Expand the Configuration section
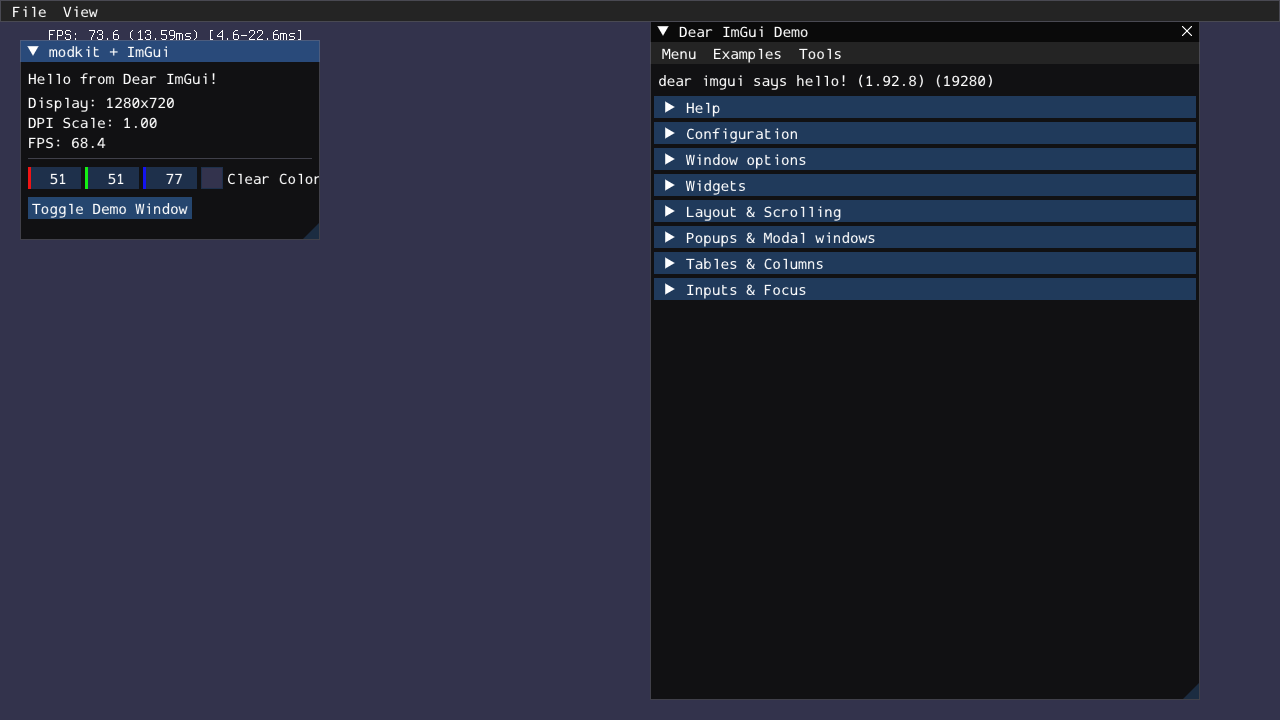The height and width of the screenshot is (720, 1280). pos(925,134)
